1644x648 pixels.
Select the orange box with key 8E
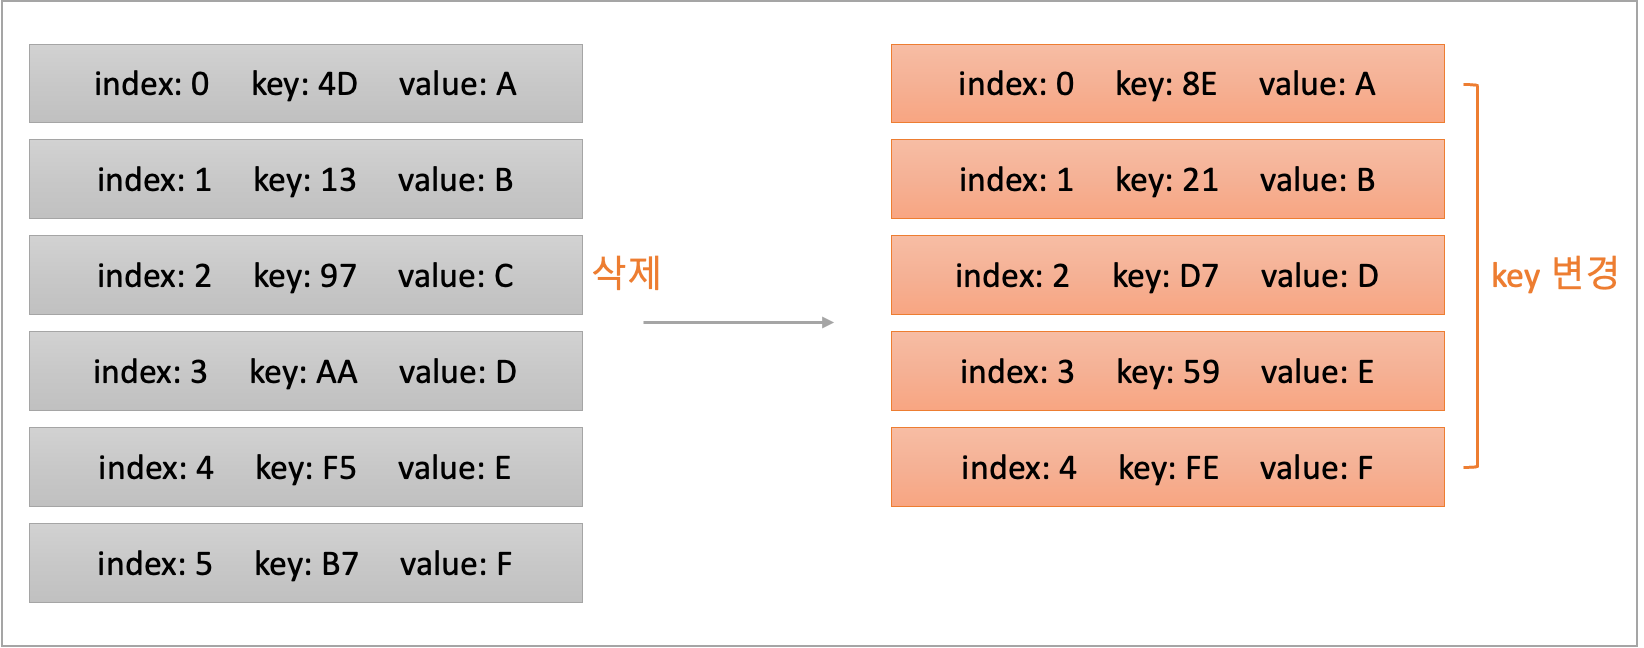click(x=1168, y=84)
